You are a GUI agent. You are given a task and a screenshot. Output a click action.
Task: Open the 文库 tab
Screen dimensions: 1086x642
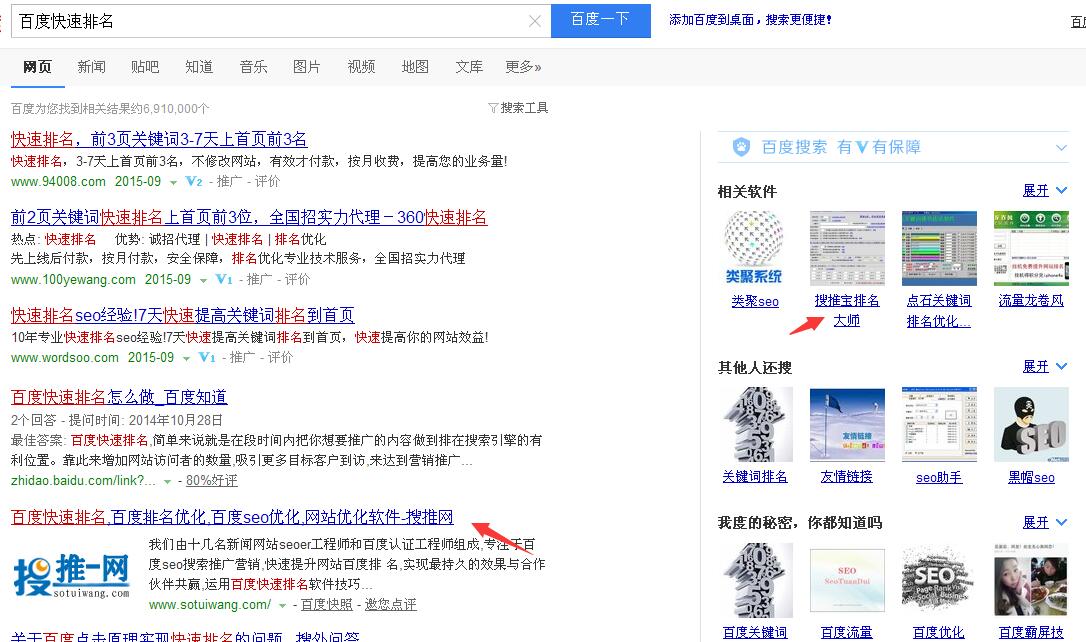click(x=469, y=66)
